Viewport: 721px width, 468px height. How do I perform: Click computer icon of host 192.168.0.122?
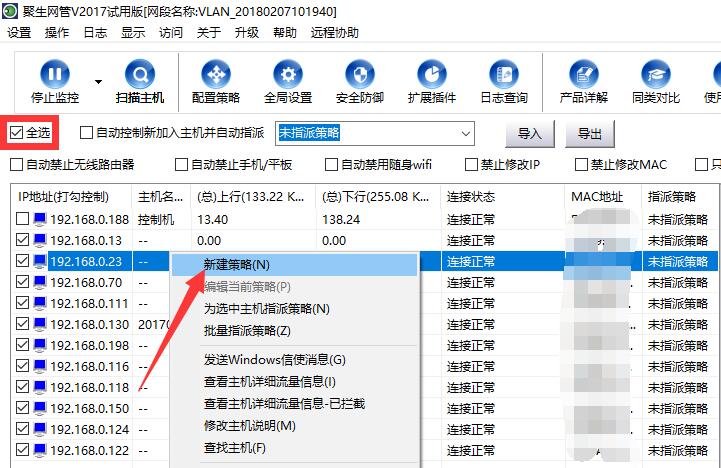[40, 451]
